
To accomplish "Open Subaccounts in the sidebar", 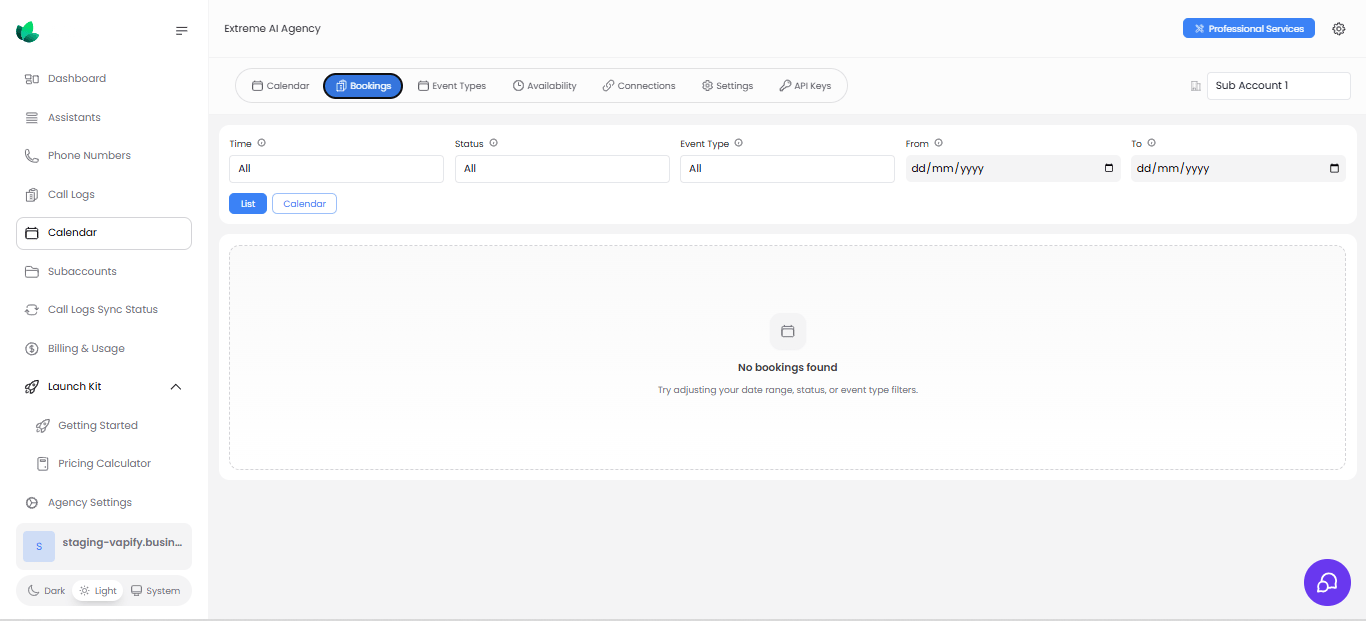I will [104, 271].
